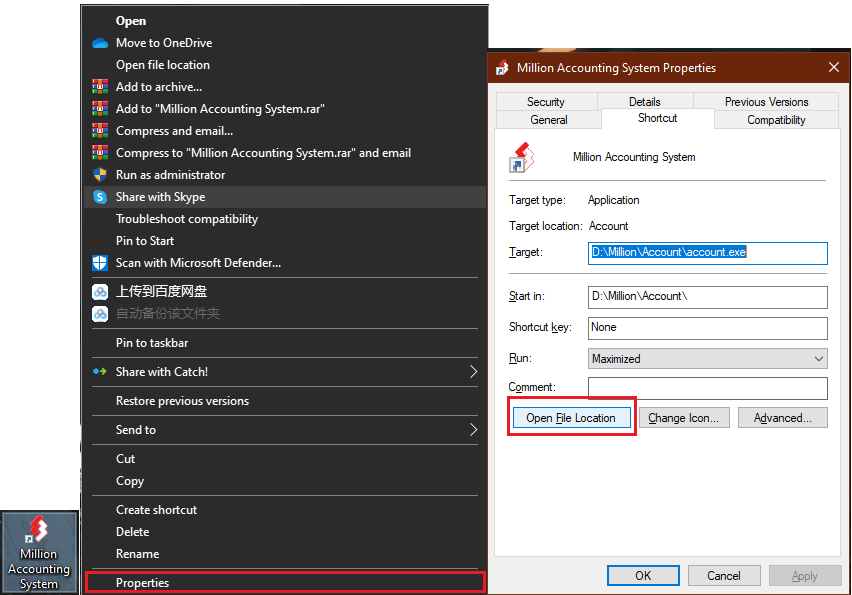Screen dimensions: 852x595
Task: Click the Advanced... button
Action: click(782, 418)
